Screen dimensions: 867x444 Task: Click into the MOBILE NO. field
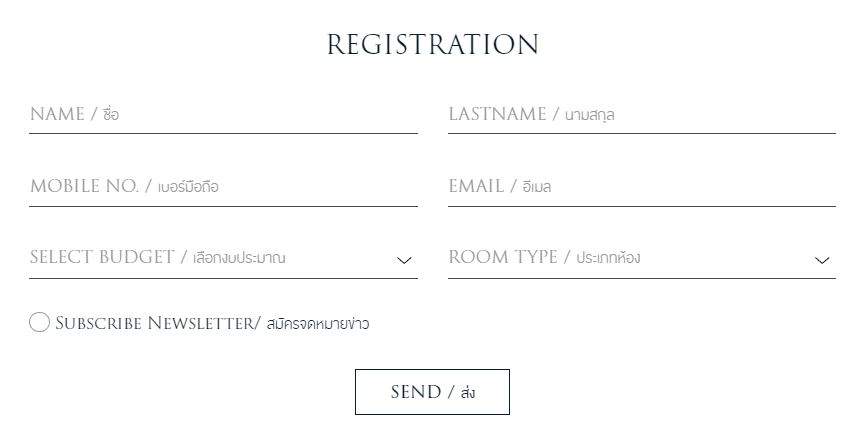point(223,186)
